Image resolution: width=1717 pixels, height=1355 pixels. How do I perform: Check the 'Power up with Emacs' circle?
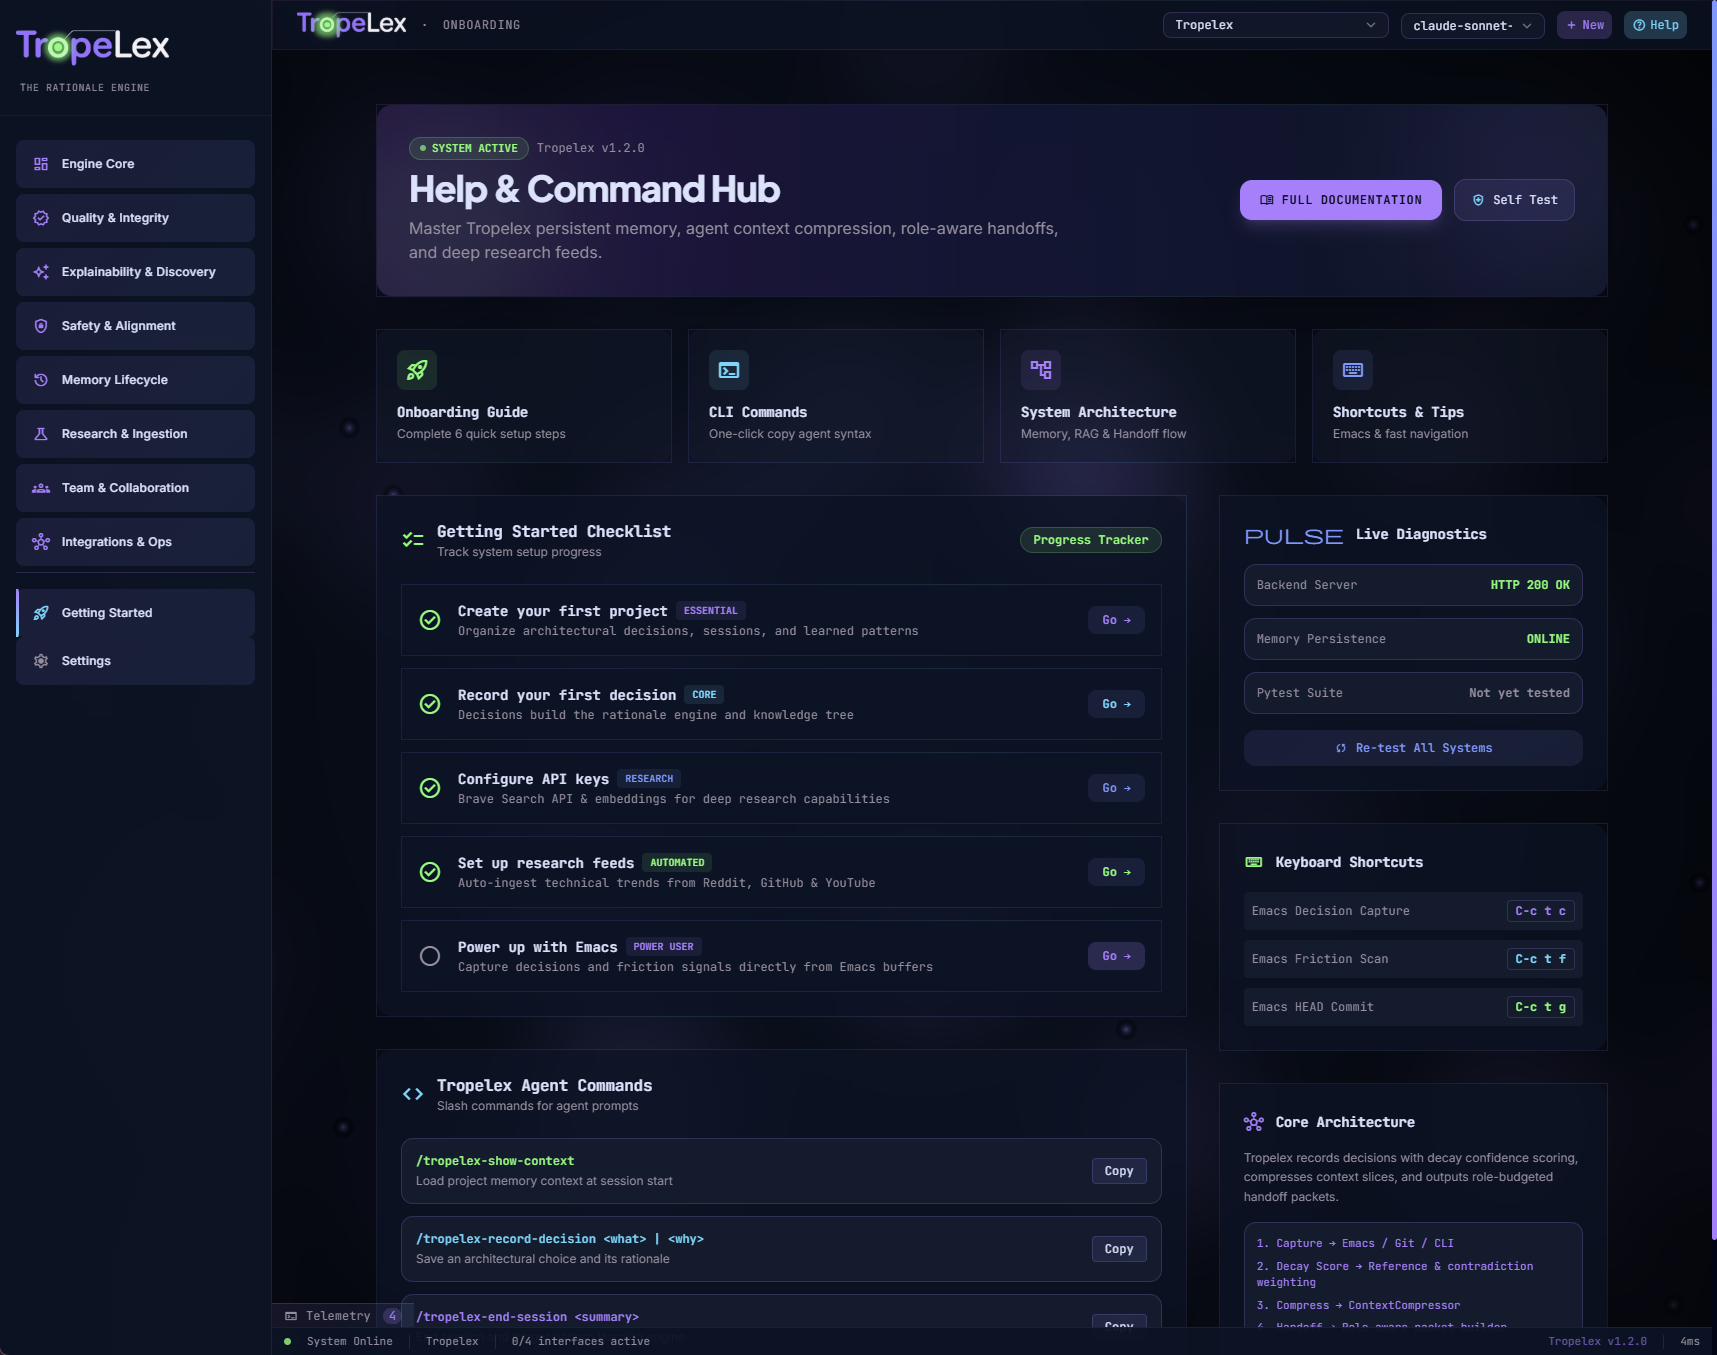click(430, 956)
